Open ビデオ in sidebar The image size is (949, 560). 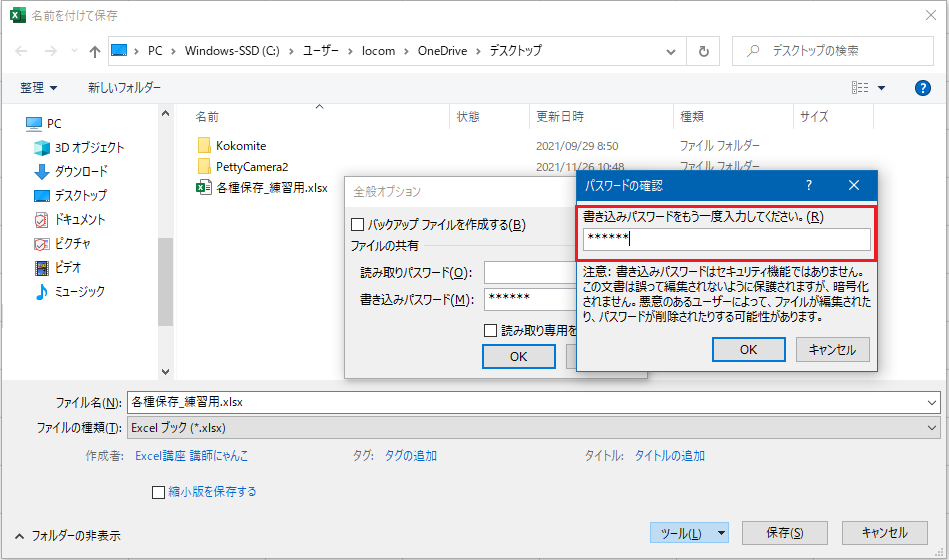[x=58, y=268]
